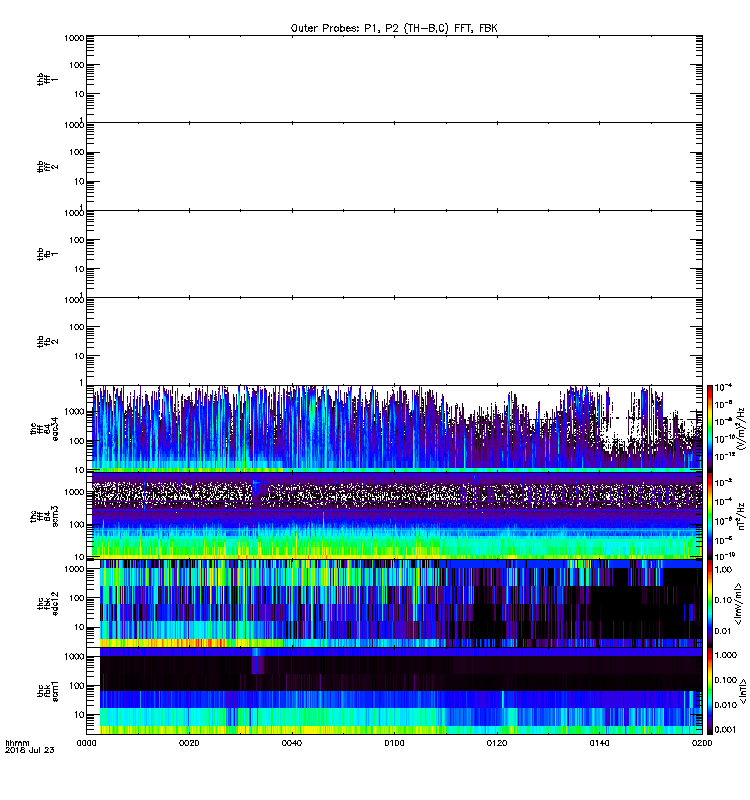Screen dimensions: 750x800
Task: Click the 1.00 value on the edc12 color bar
Action: click(x=723, y=569)
